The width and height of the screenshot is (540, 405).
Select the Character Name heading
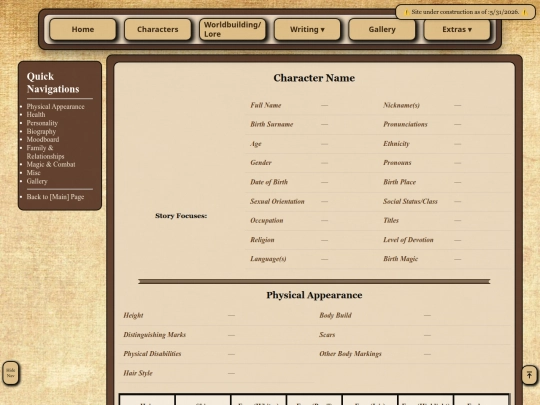point(314,78)
